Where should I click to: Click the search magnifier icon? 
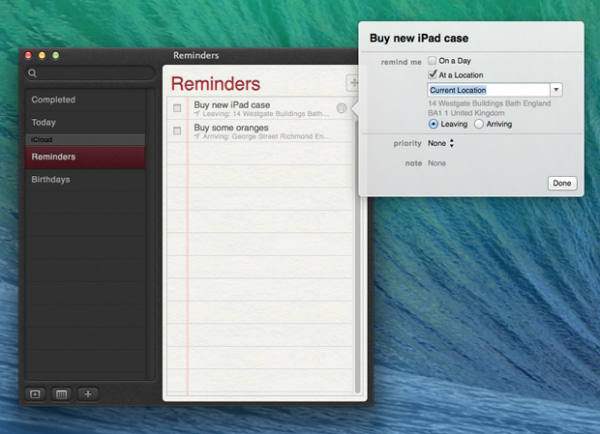[33, 73]
